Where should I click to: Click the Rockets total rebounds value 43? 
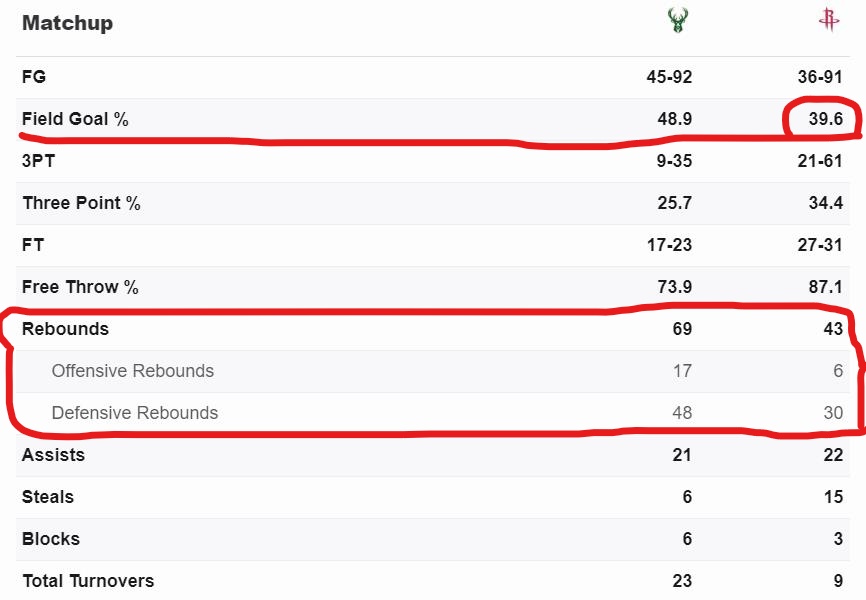[833, 329]
